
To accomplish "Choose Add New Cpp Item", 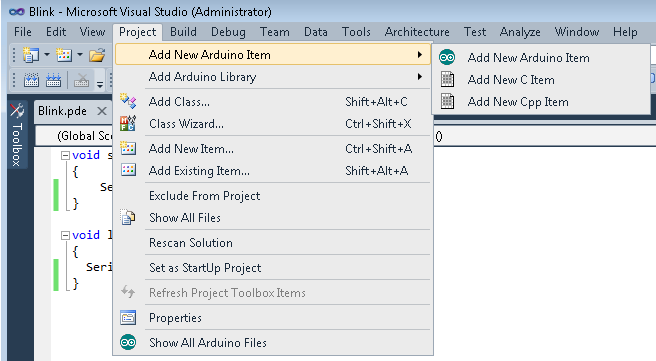I will coord(541,102).
